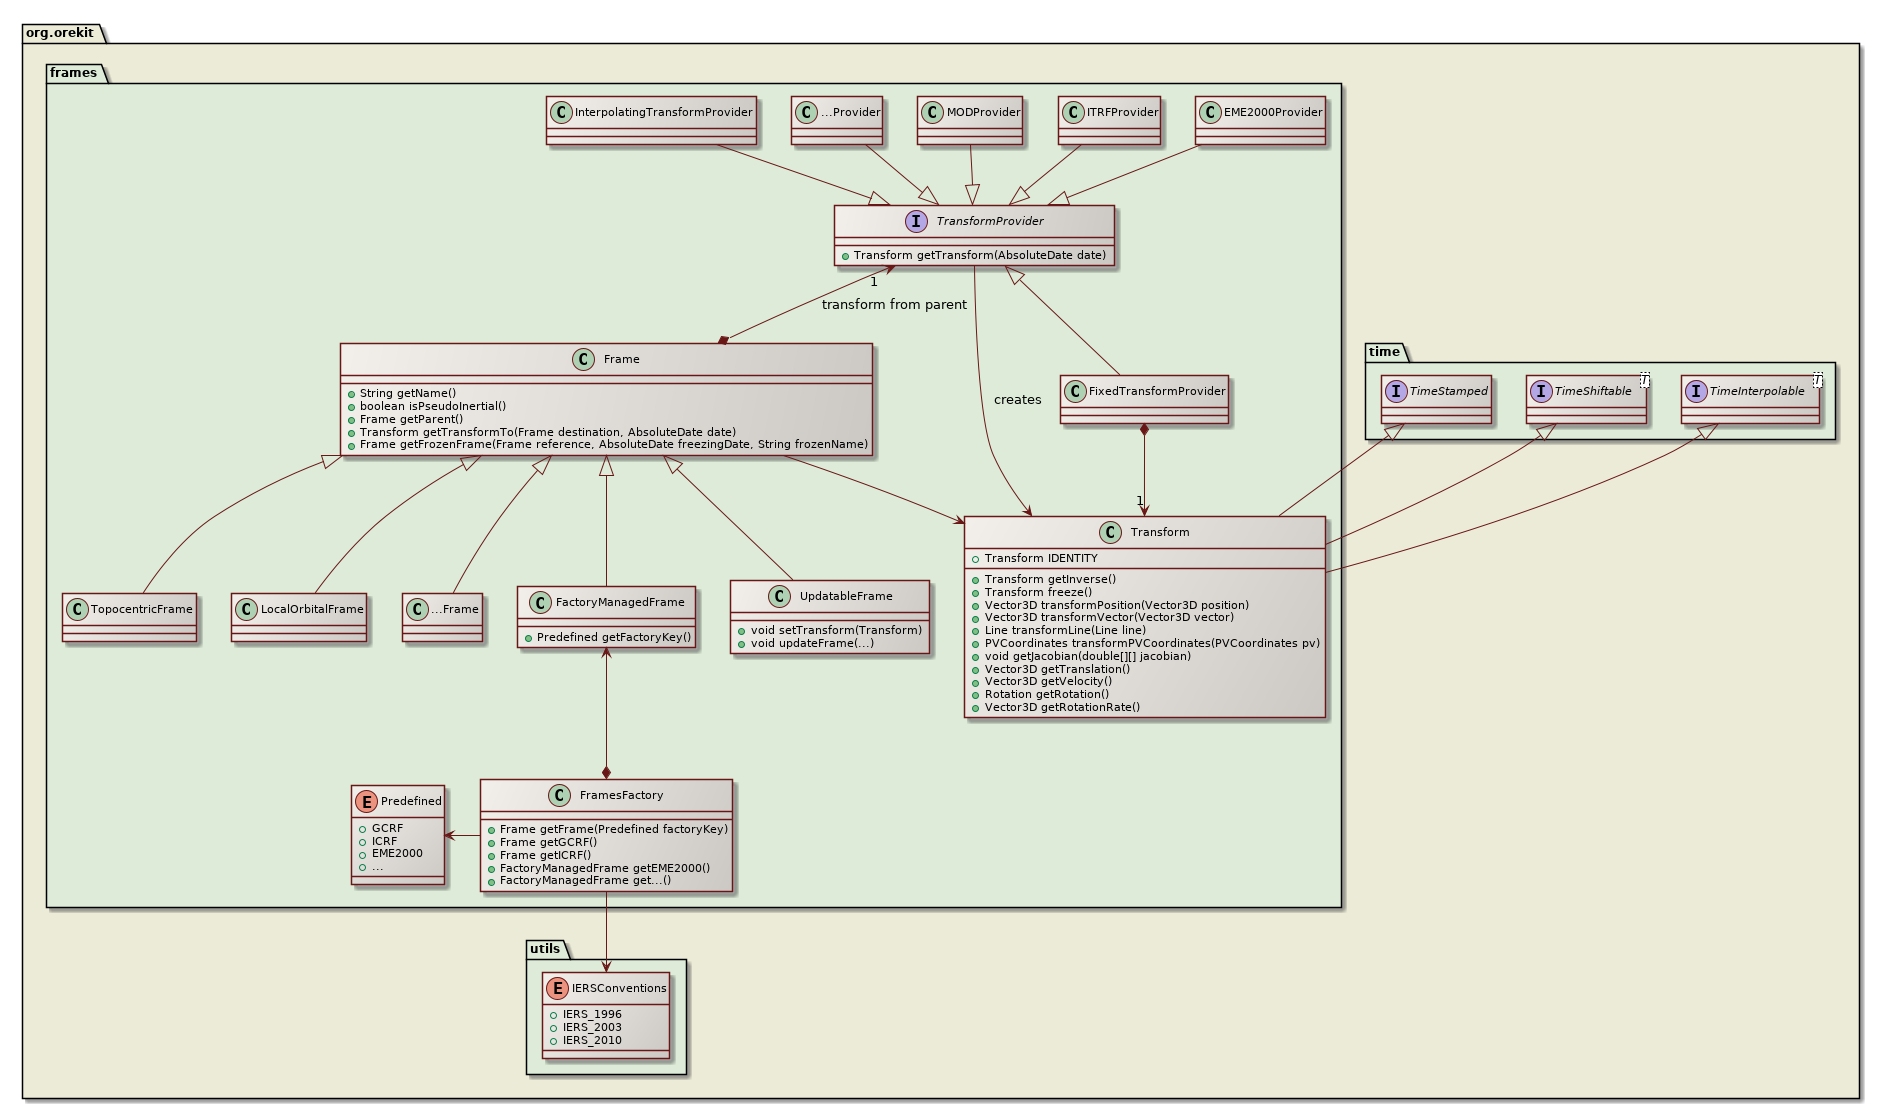Screen dimensions: 1880x1109
Task: Click the FramesFactory class icon
Action: pos(560,796)
